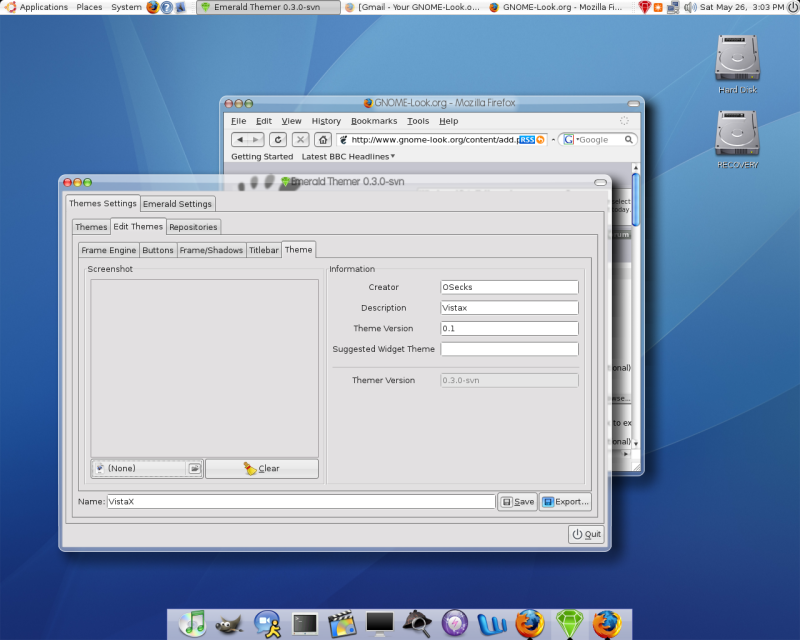
Task: Open the Themes sub-tab
Action: [91, 227]
